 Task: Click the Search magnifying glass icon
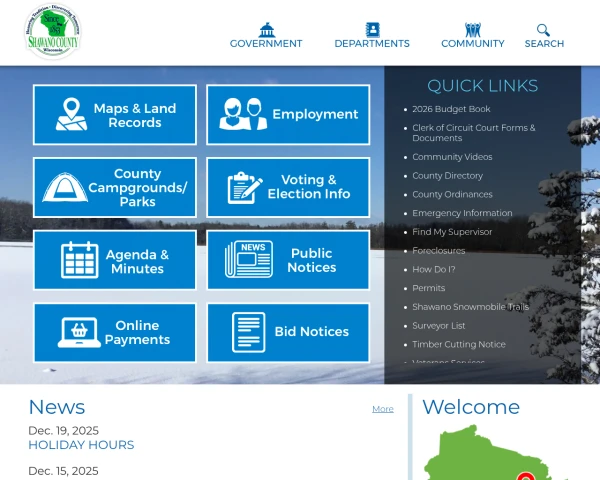click(543, 30)
